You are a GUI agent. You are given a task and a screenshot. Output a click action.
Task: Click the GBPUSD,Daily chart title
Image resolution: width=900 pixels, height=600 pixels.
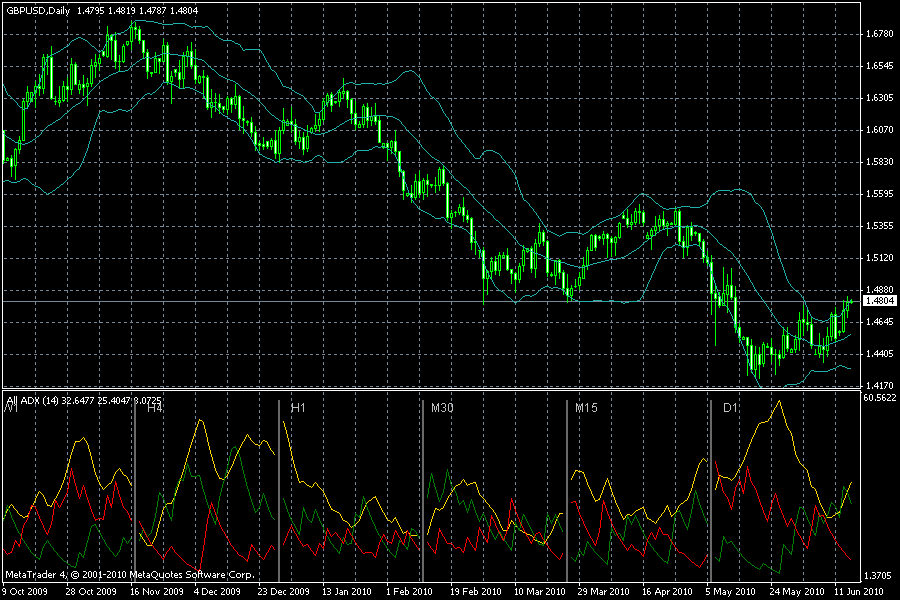click(x=38, y=10)
